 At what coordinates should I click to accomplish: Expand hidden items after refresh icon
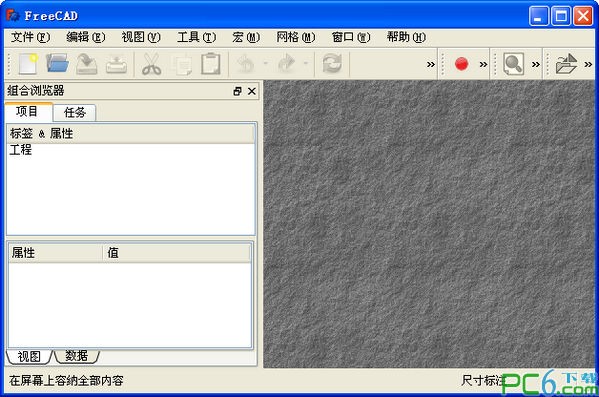[x=431, y=64]
